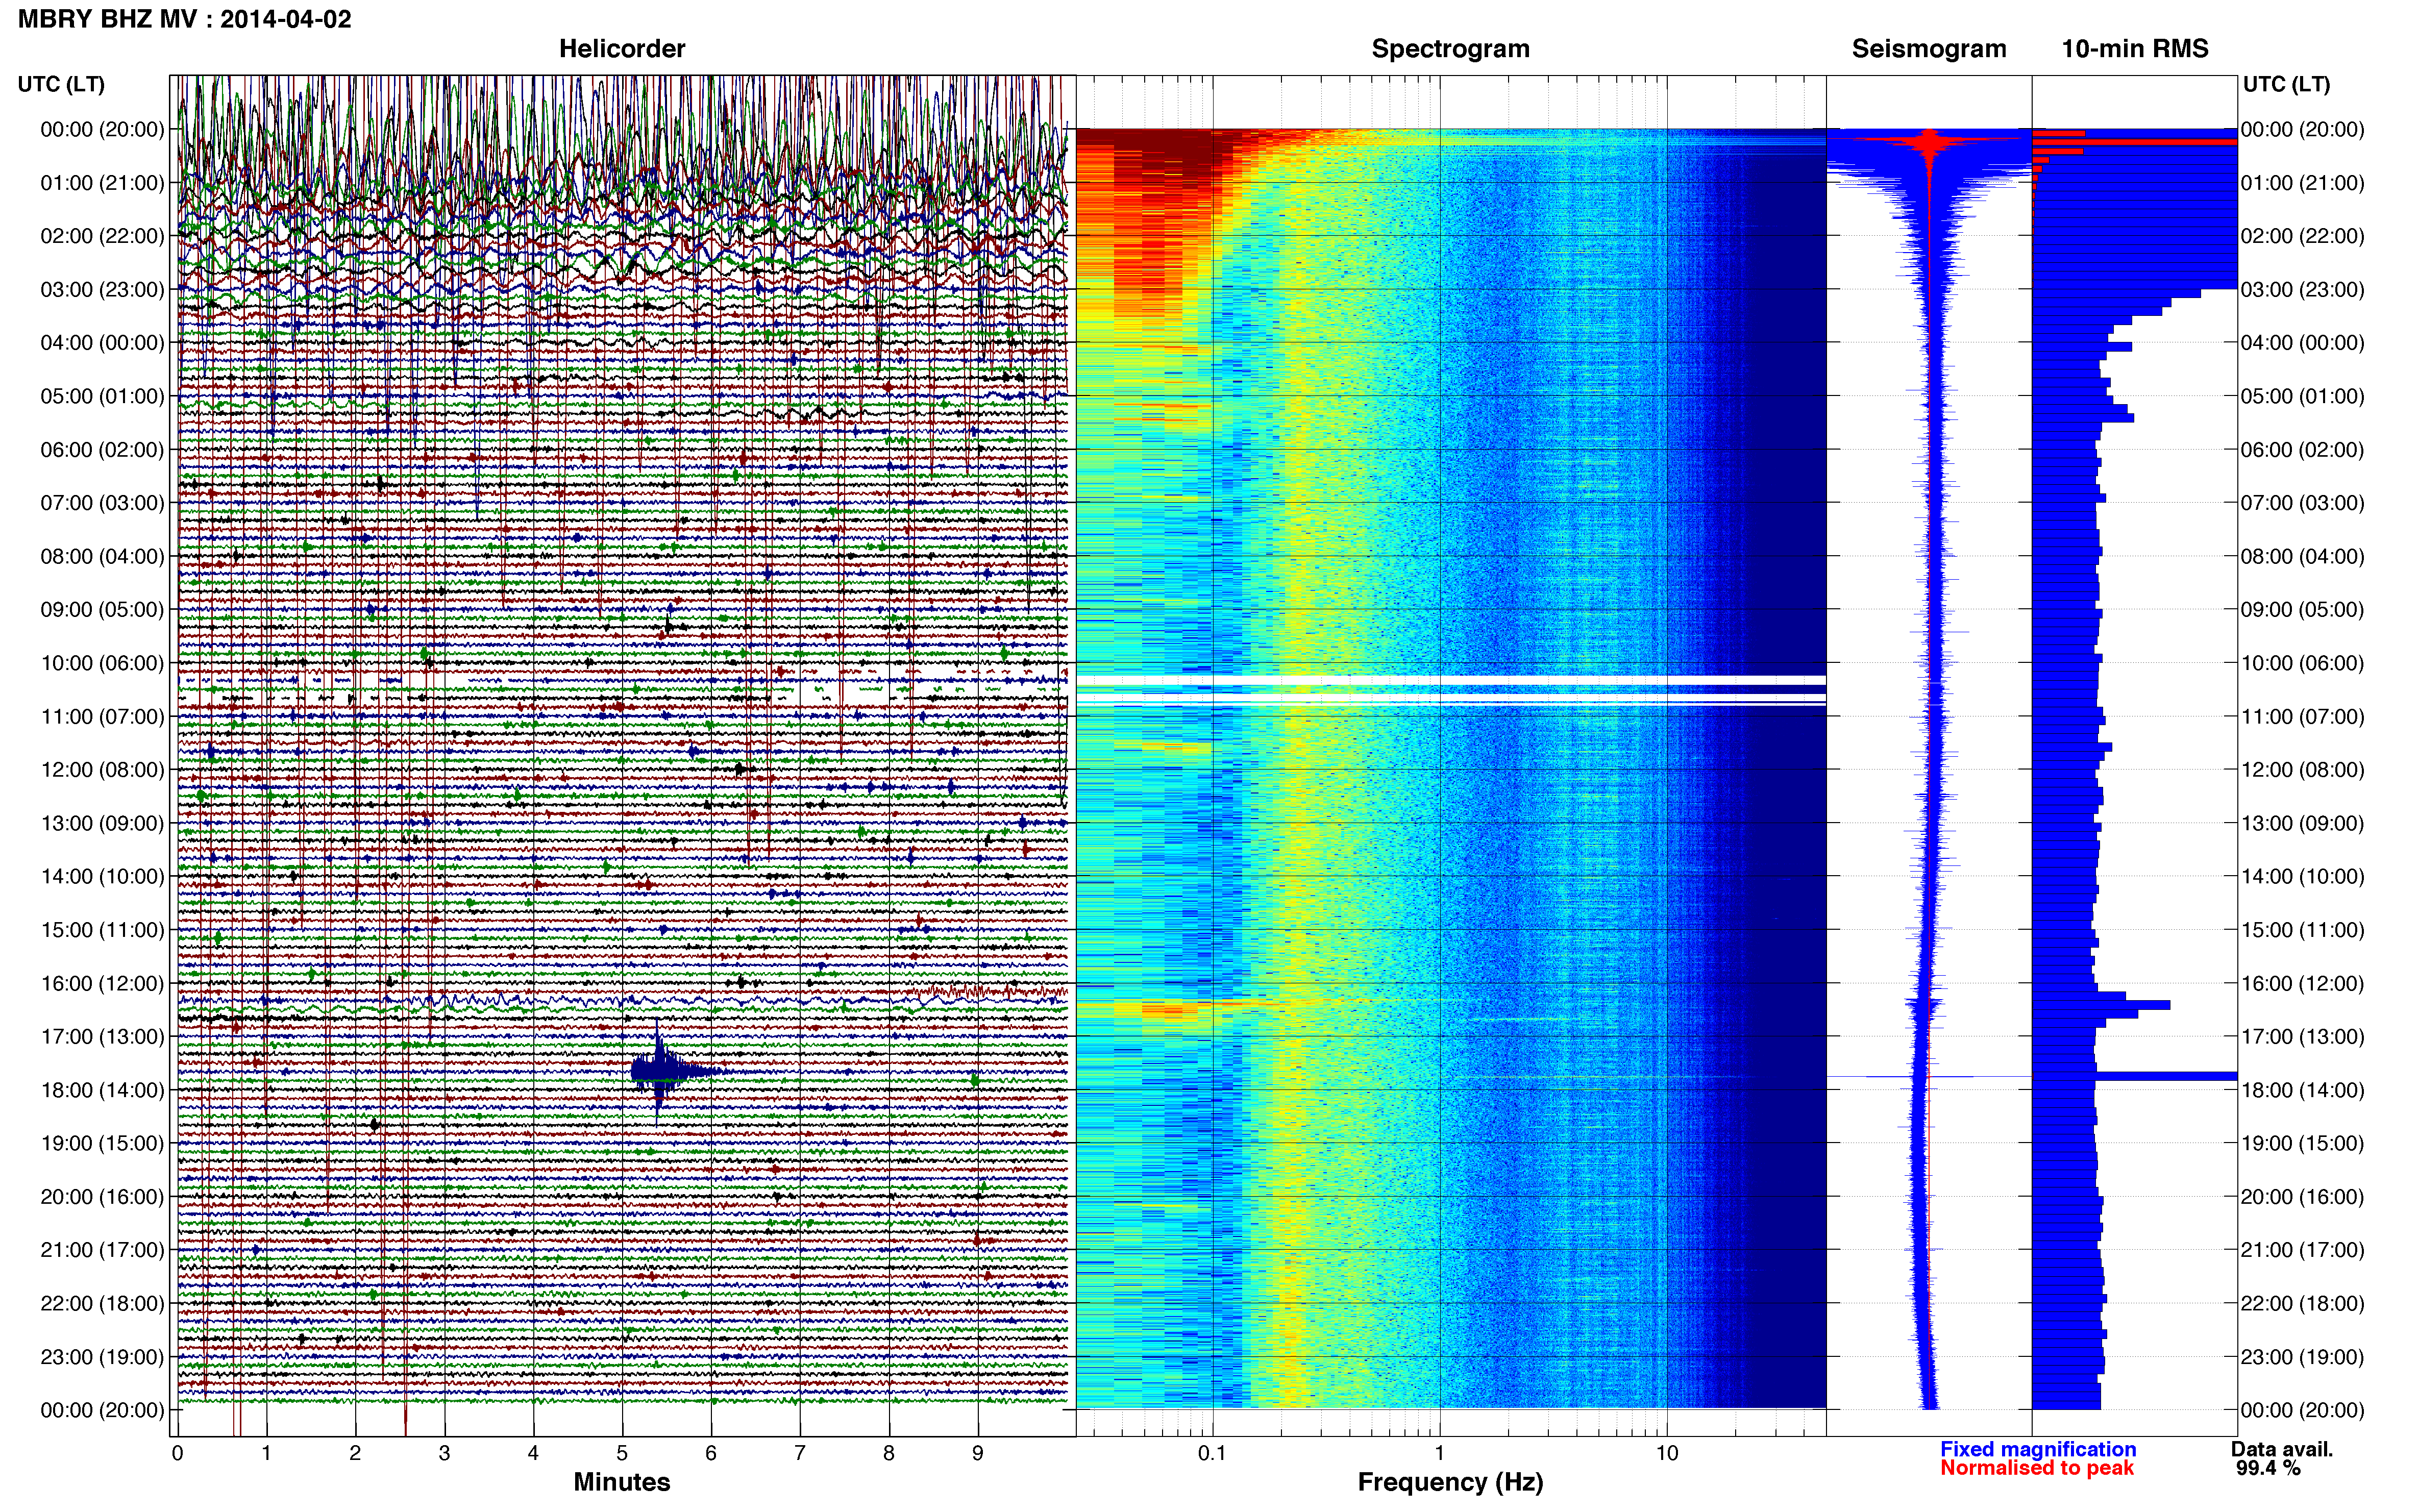The width and height of the screenshot is (2419, 1512).
Task: Click '19:00 (15:00)' on the RMS-side time axis
Action: click(x=2302, y=1143)
